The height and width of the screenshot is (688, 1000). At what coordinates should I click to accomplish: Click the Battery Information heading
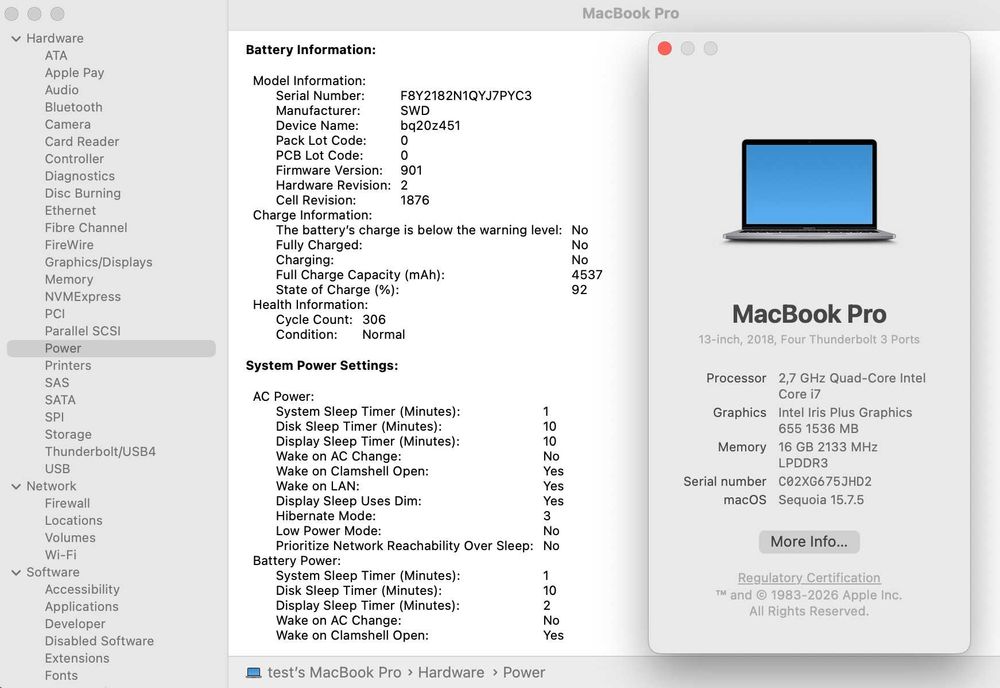(x=311, y=50)
